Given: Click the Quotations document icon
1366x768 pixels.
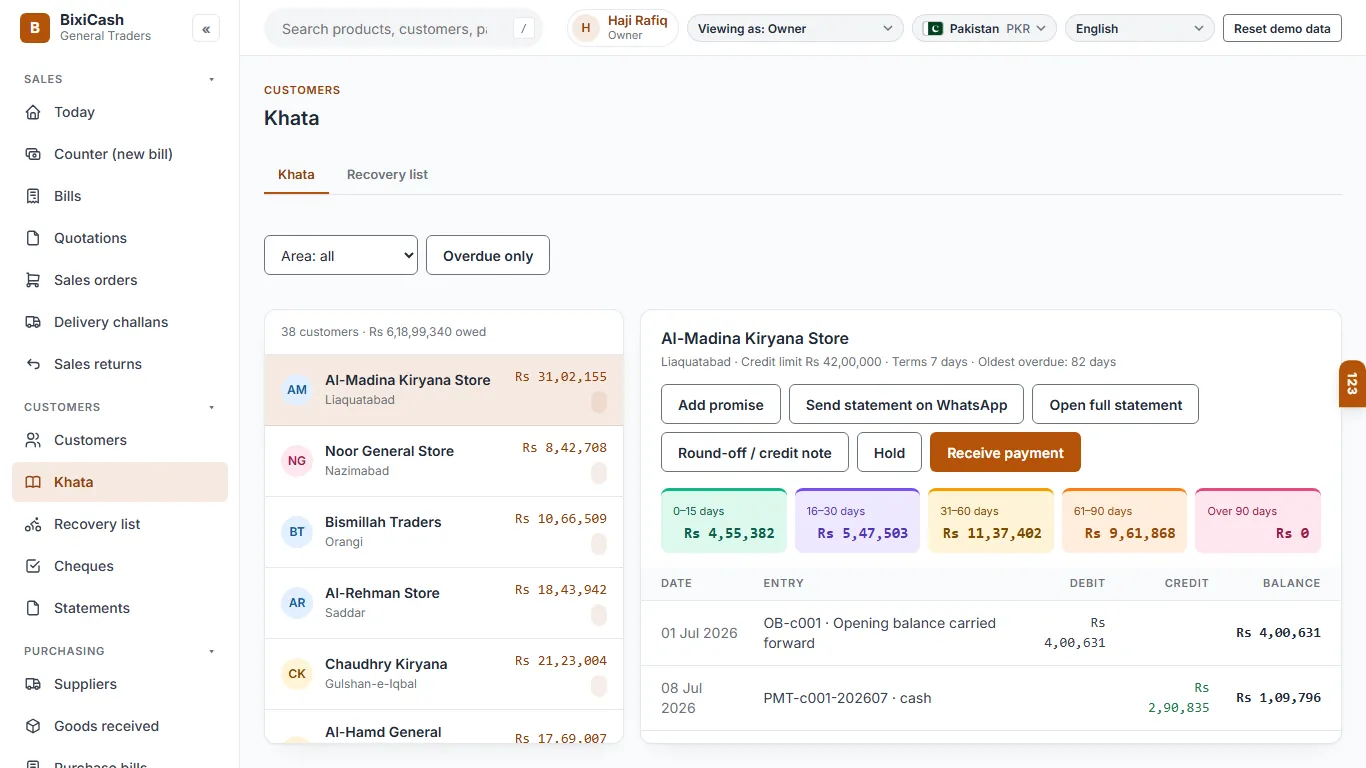Looking at the screenshot, I should pyautogui.click(x=33, y=238).
